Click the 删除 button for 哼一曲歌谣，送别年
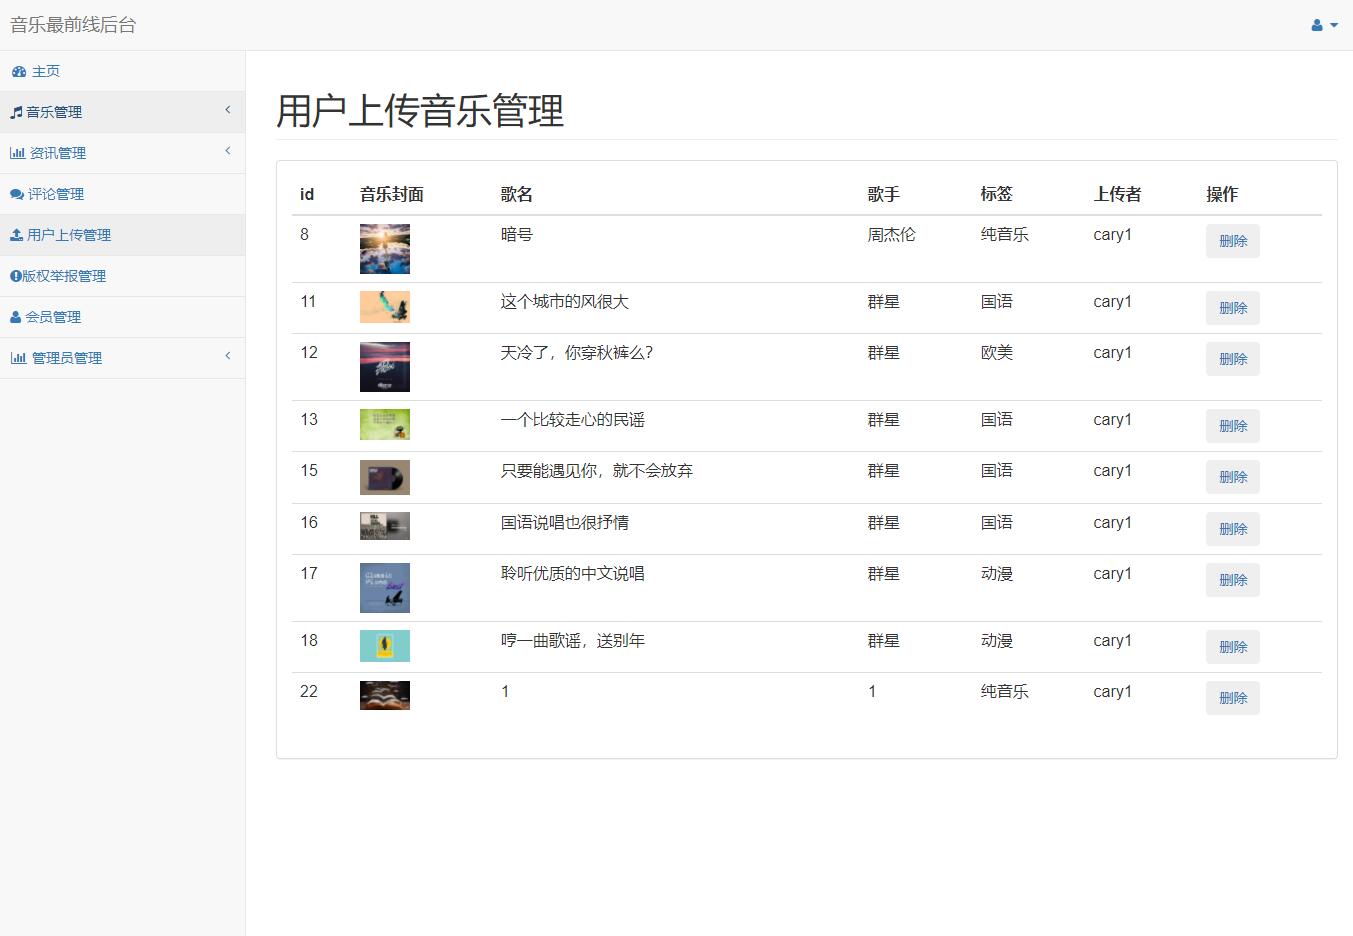Image resolution: width=1353 pixels, height=936 pixels. [x=1232, y=646]
